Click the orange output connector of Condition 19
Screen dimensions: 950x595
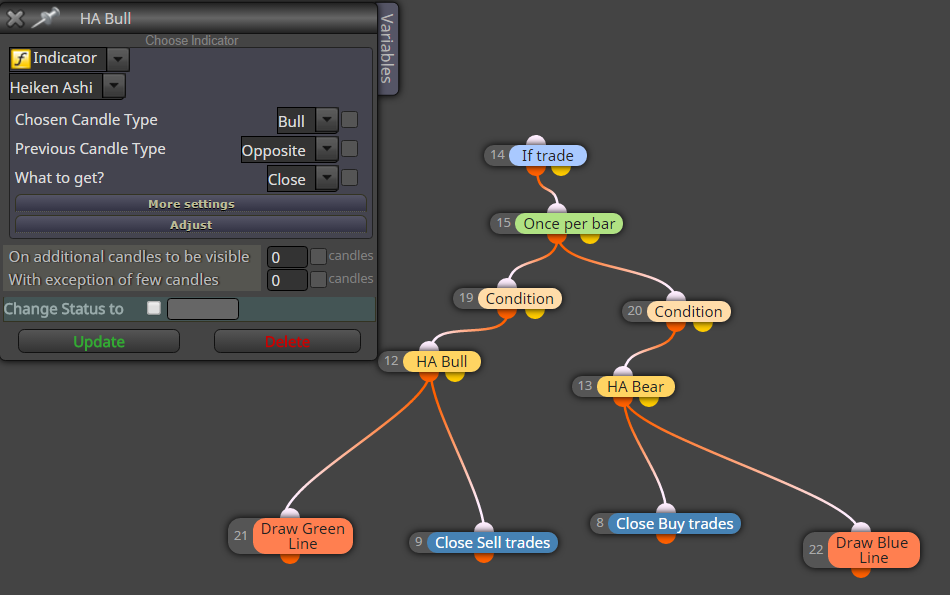click(507, 313)
